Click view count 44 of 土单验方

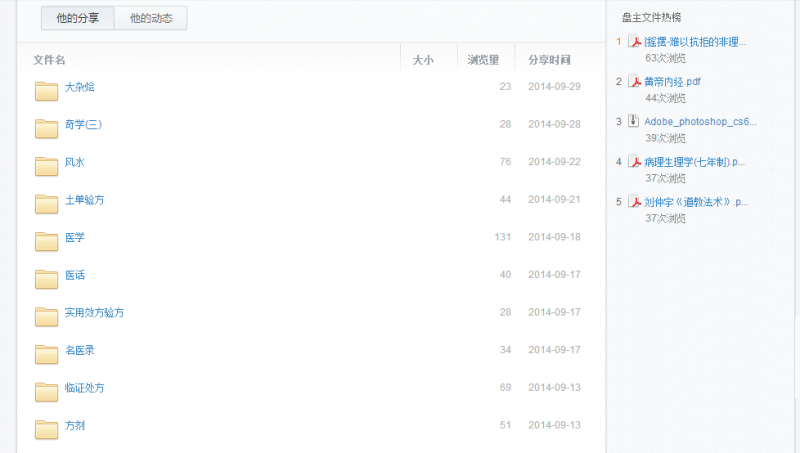click(x=505, y=199)
